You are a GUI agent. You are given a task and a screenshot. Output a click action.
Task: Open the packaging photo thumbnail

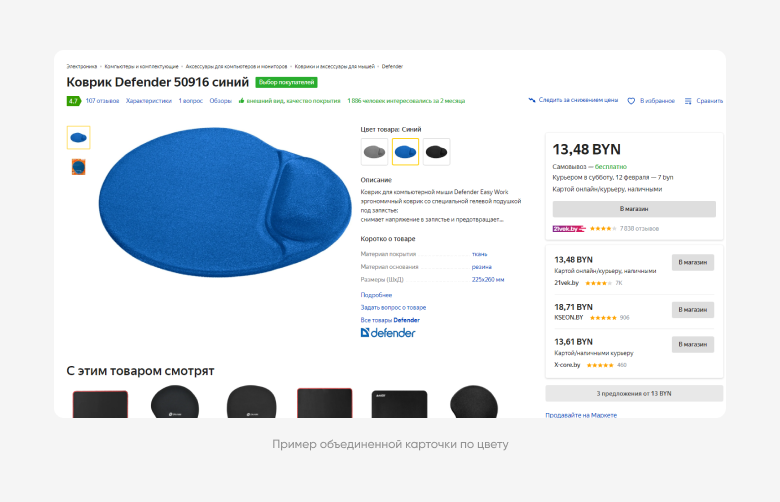(x=79, y=167)
